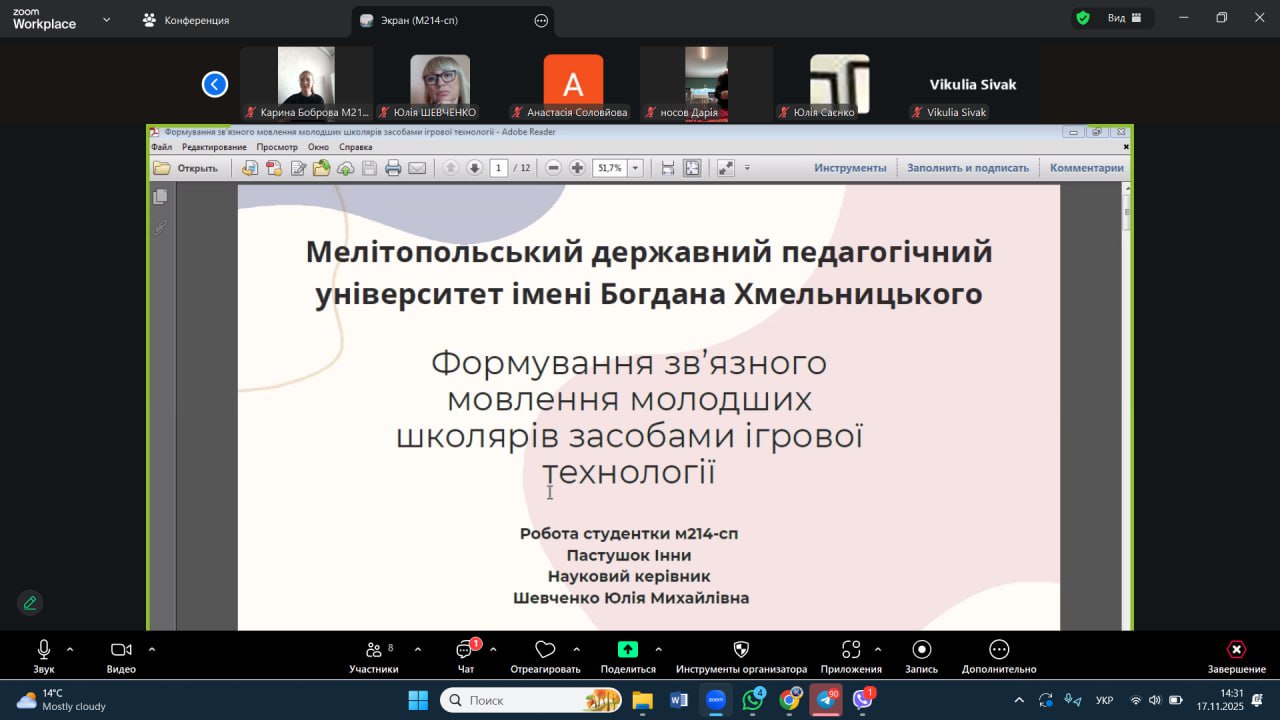Open Host tools shield icon
Image resolution: width=1280 pixels, height=720 pixels.
[741, 650]
